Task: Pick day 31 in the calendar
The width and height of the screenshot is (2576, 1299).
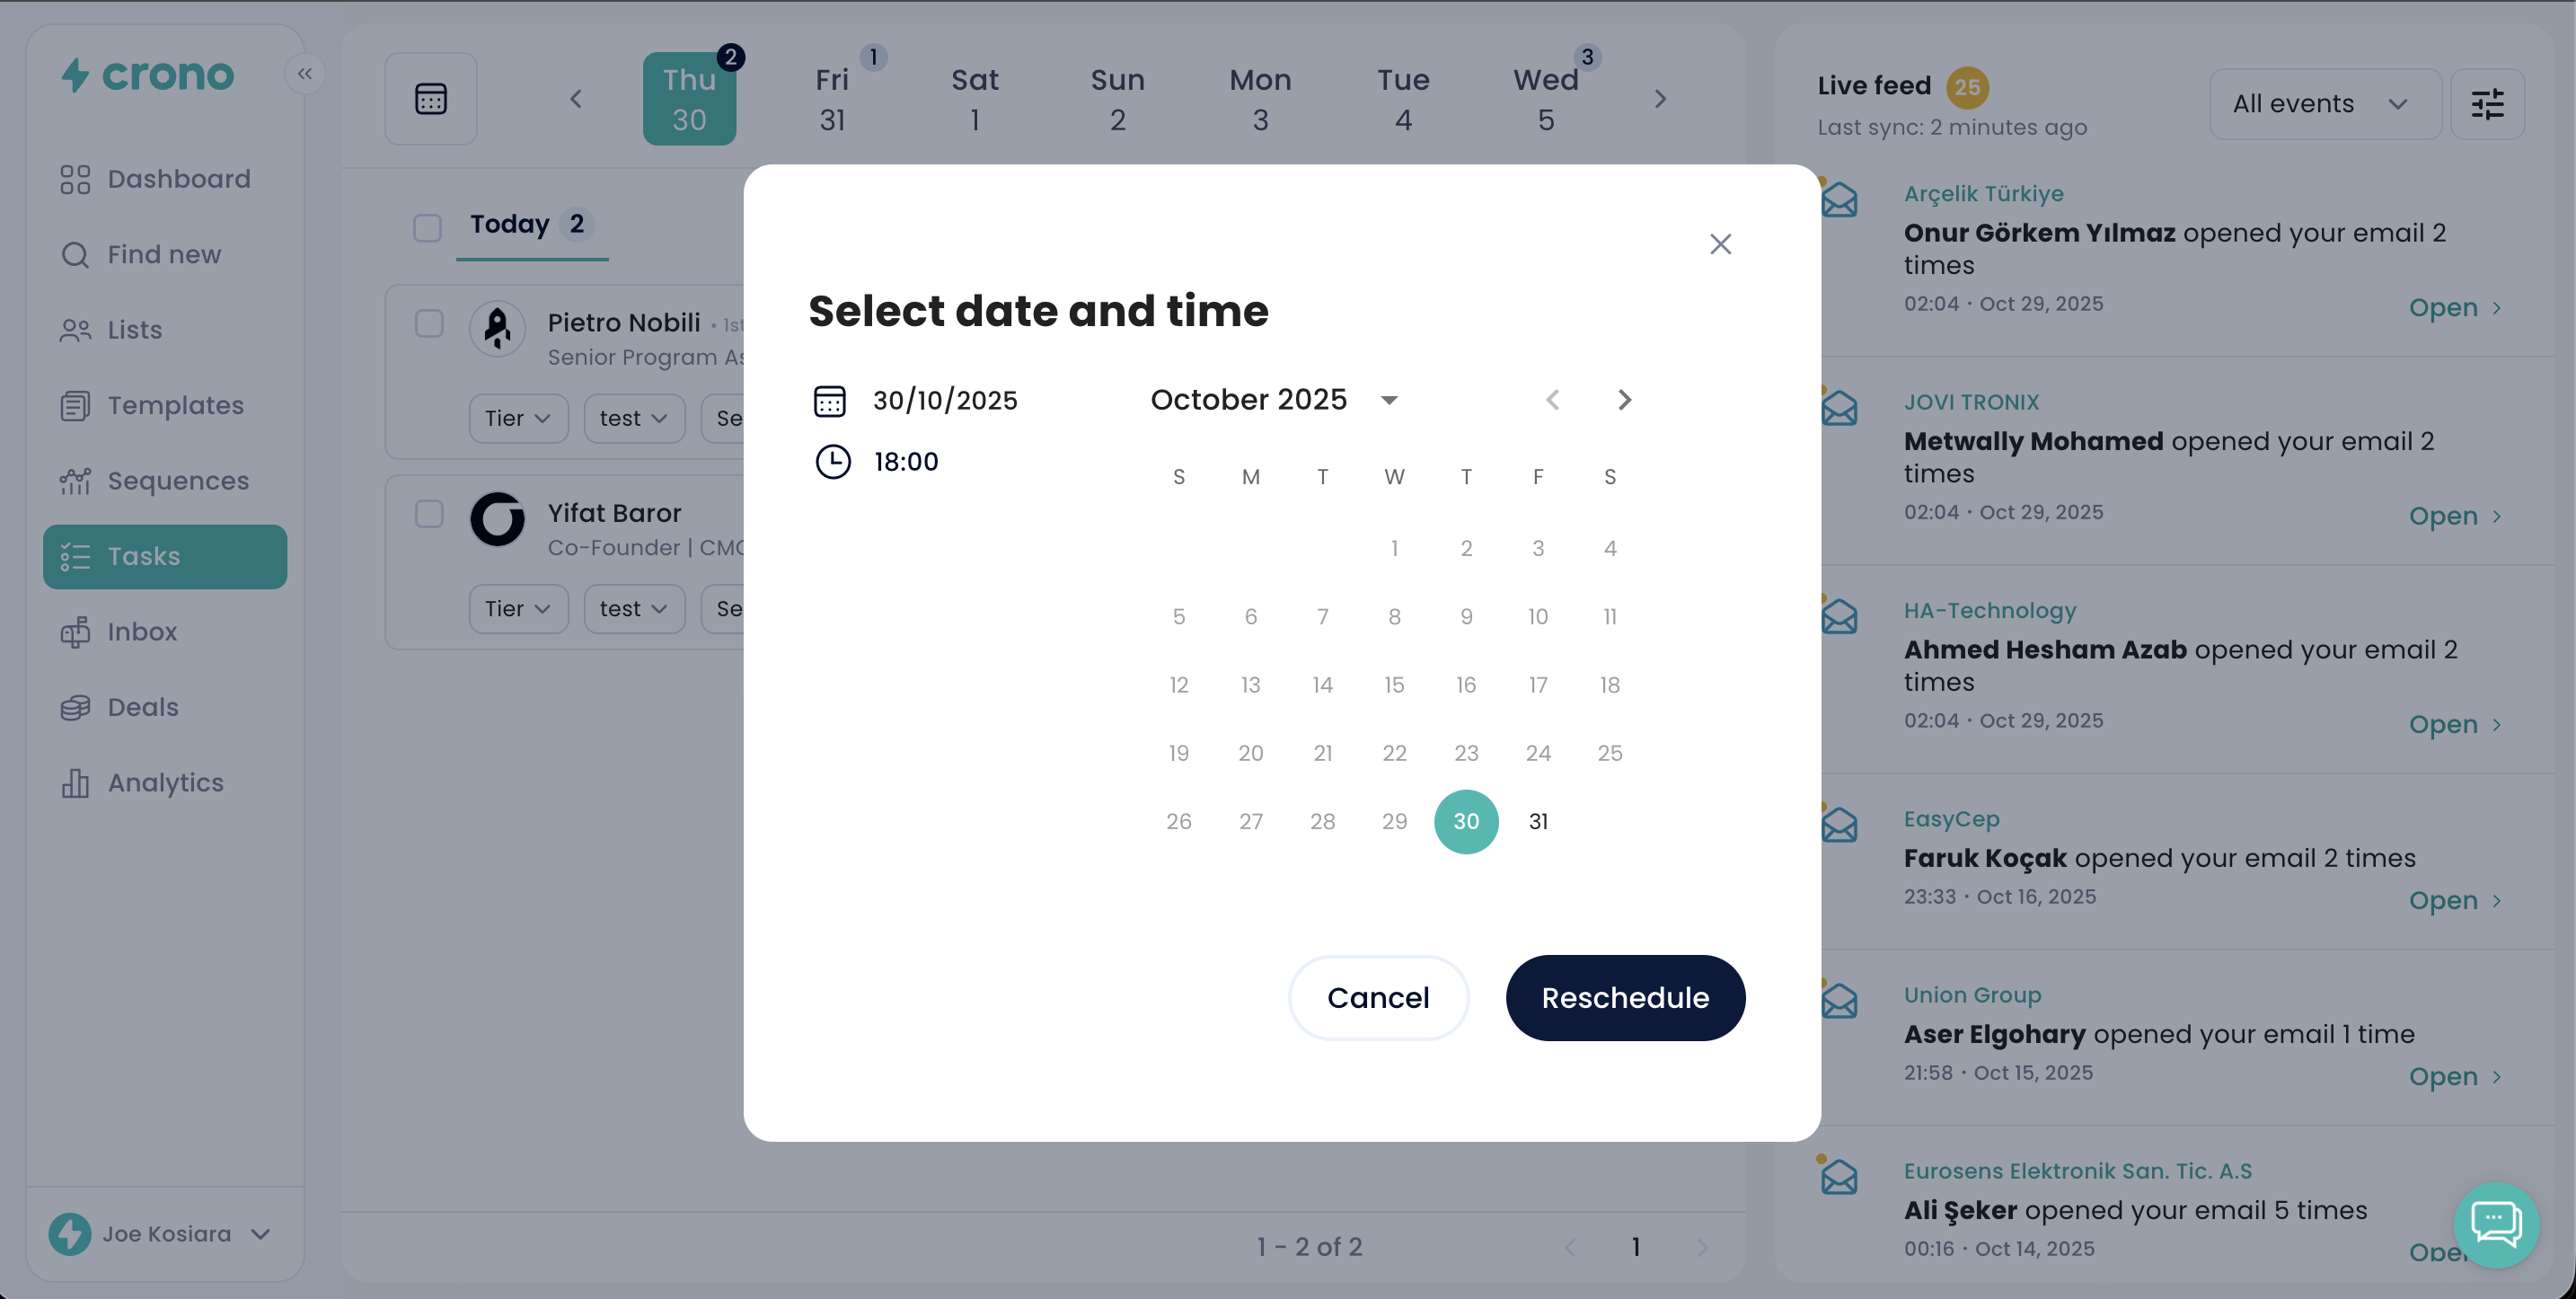Action: 1538,822
